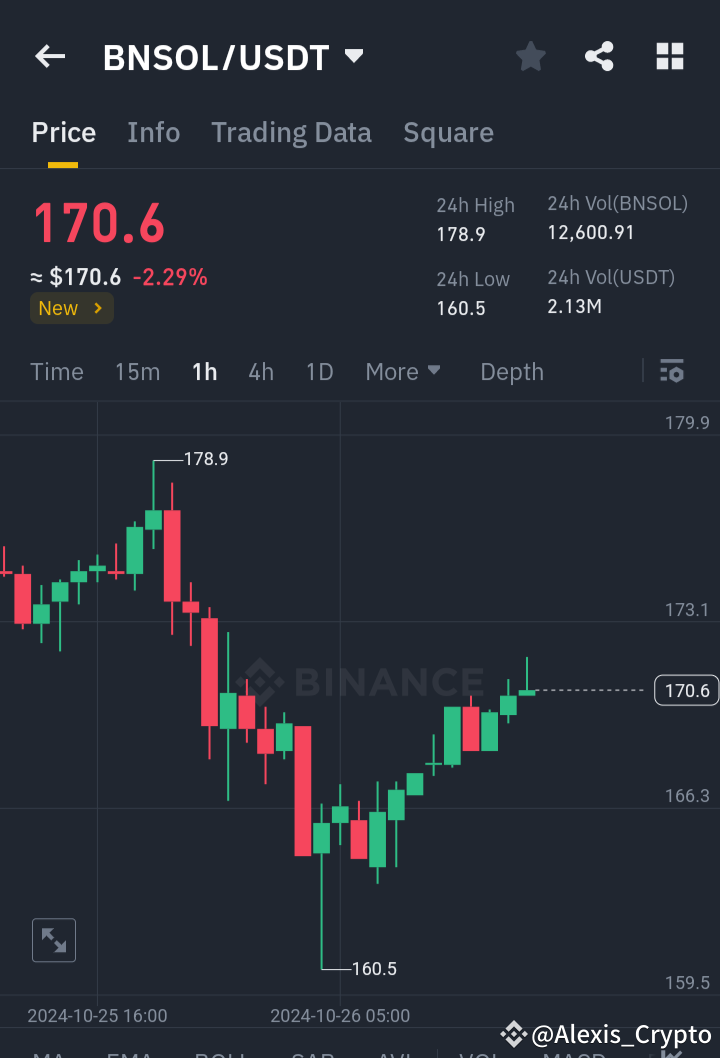This screenshot has width=720, height=1058.
Task: Share the chart using the share icon
Action: pyautogui.click(x=599, y=57)
